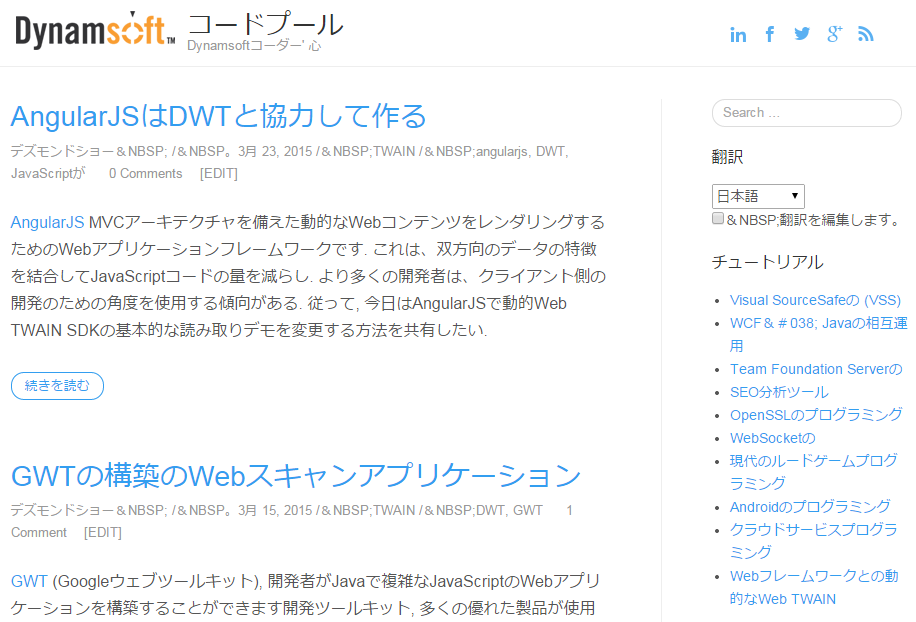Open the 日本語 language dropdown

pyautogui.click(x=757, y=196)
